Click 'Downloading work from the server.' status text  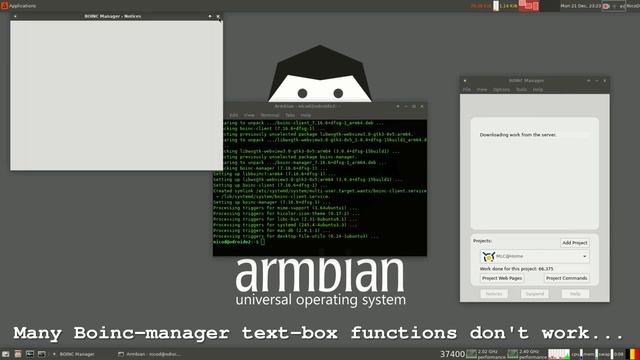click(518, 135)
